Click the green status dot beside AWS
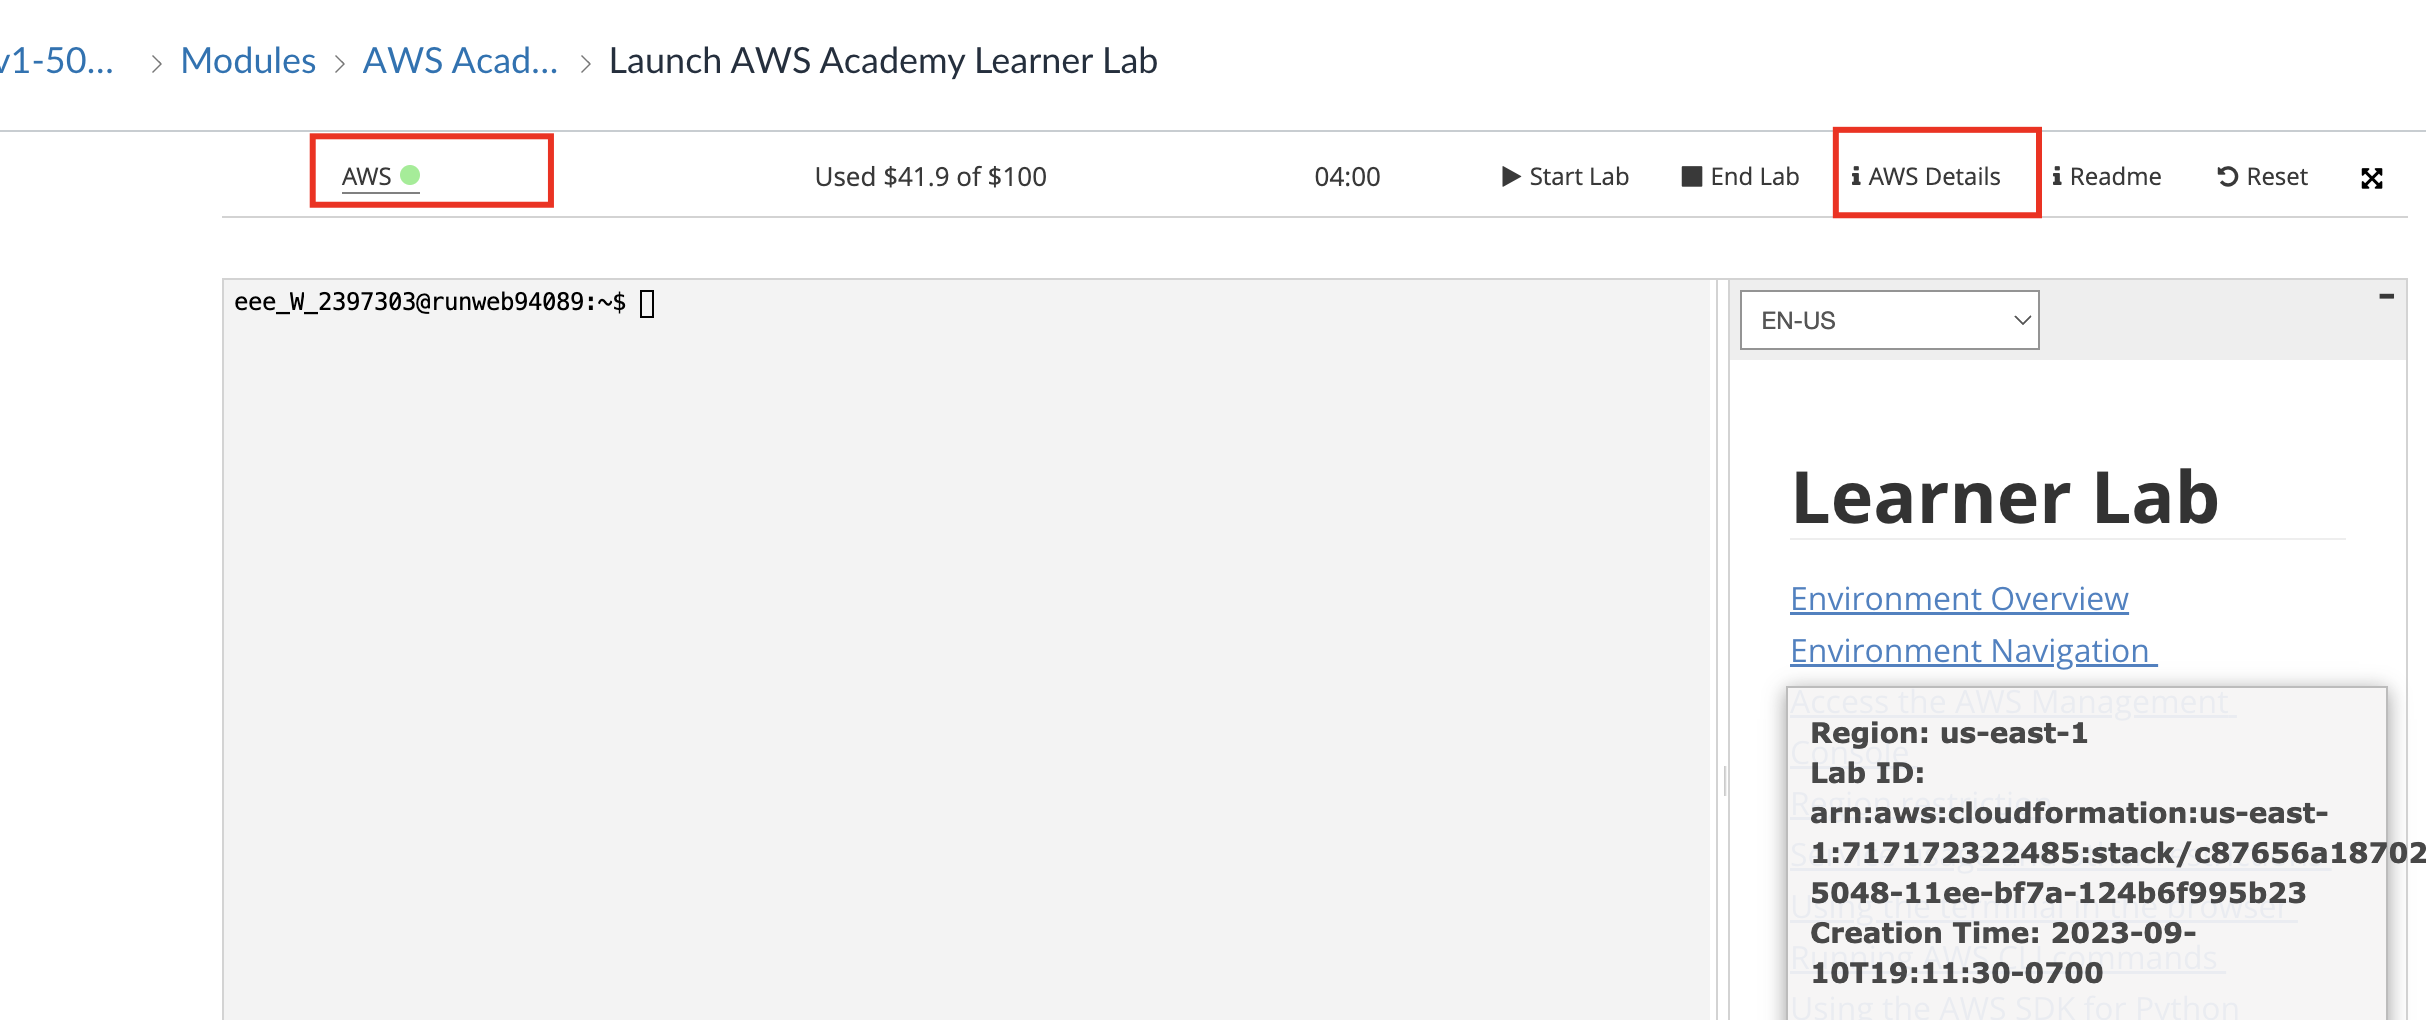 coord(411,174)
